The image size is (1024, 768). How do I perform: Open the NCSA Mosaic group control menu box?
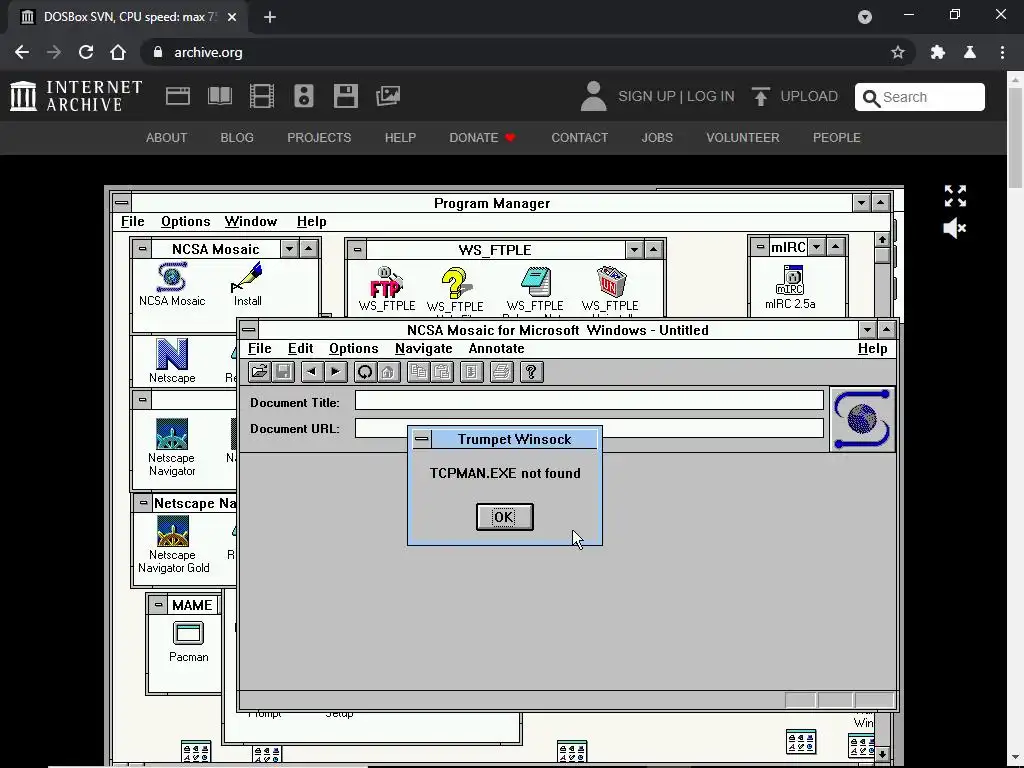[x=142, y=248]
